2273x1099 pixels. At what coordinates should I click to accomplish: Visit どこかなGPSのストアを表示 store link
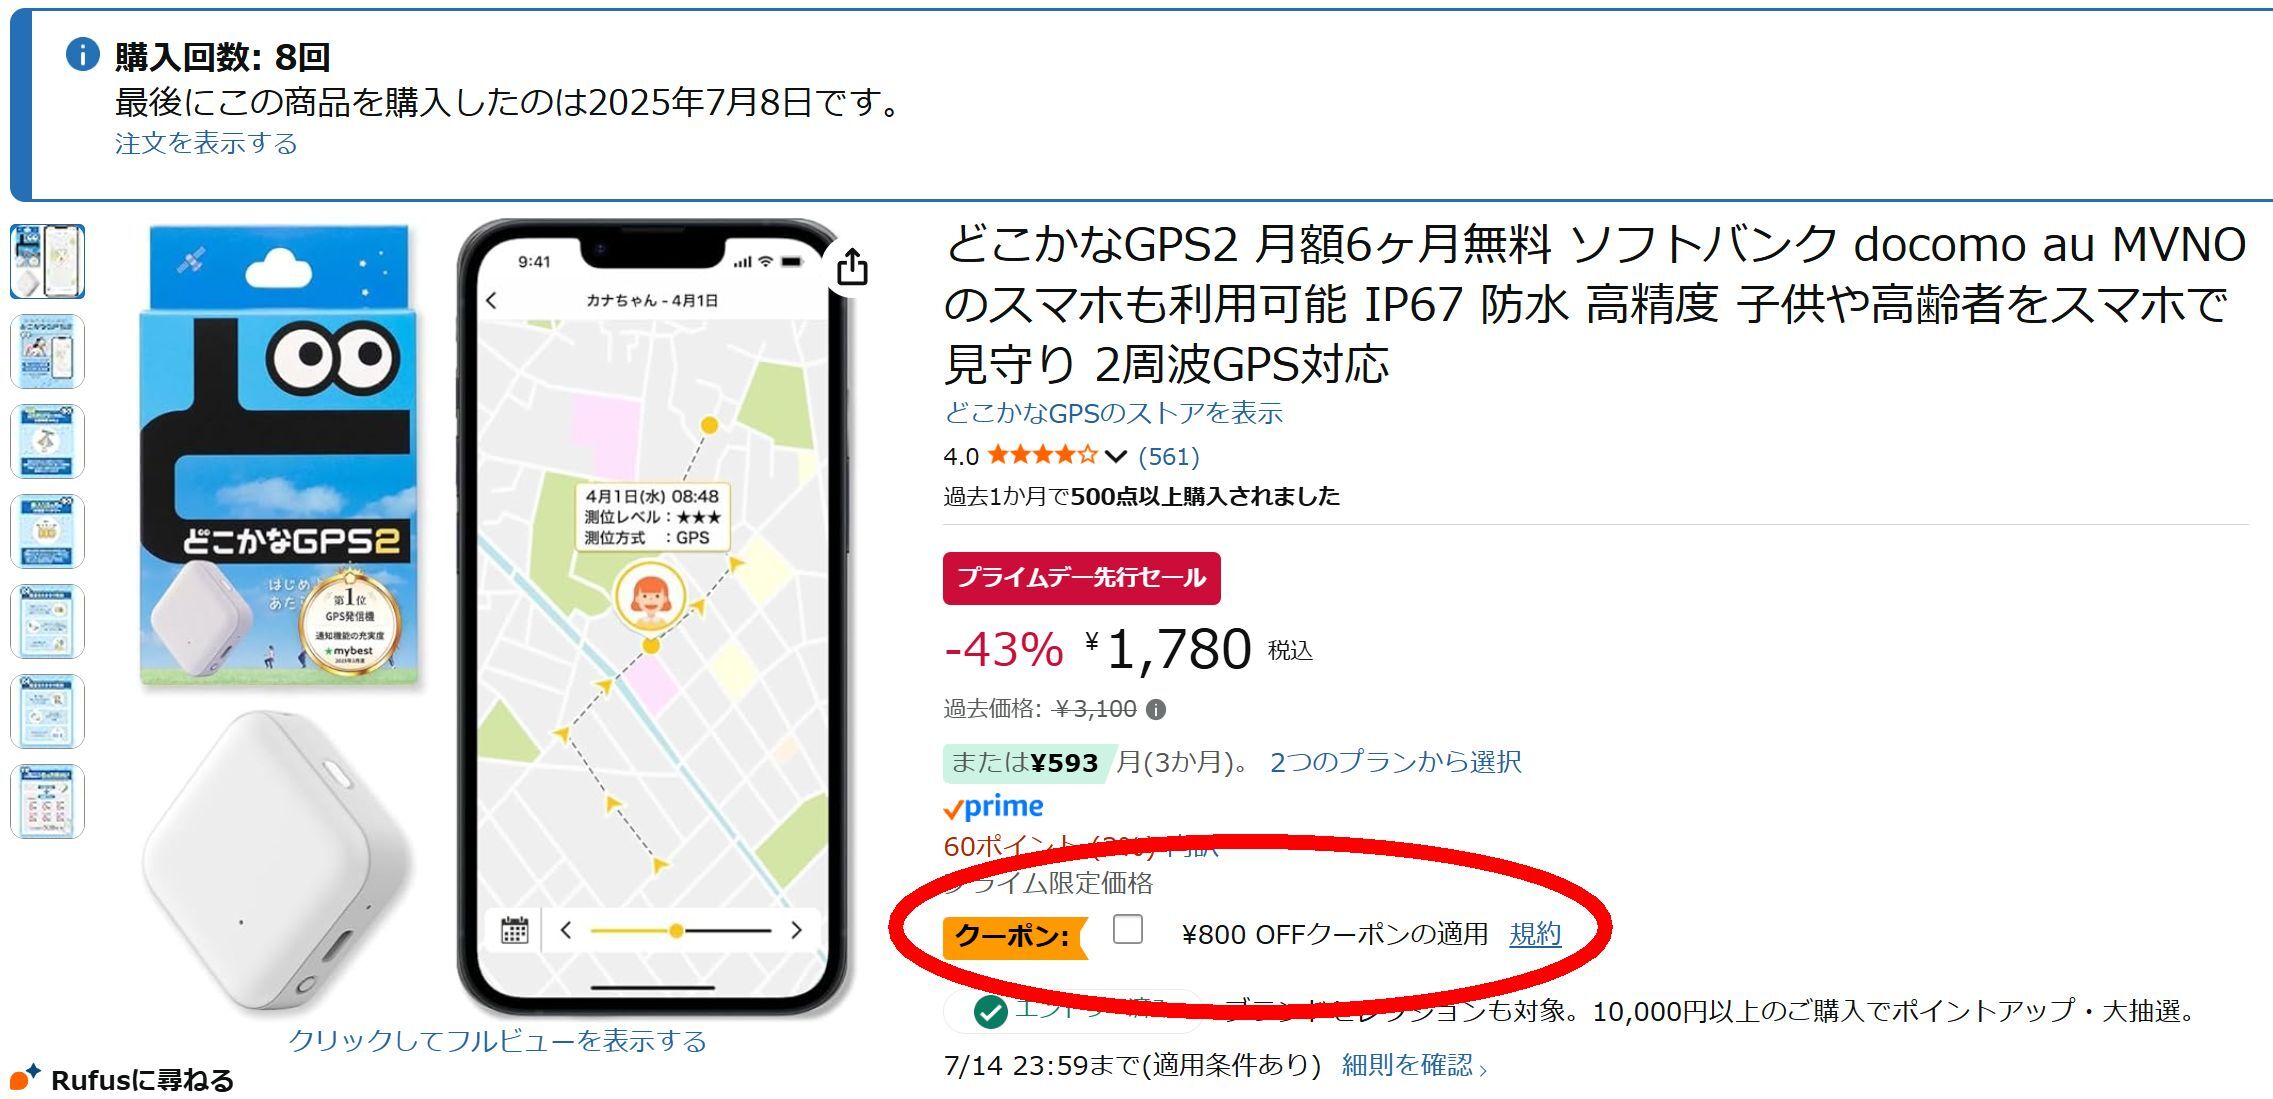pyautogui.click(x=1113, y=413)
